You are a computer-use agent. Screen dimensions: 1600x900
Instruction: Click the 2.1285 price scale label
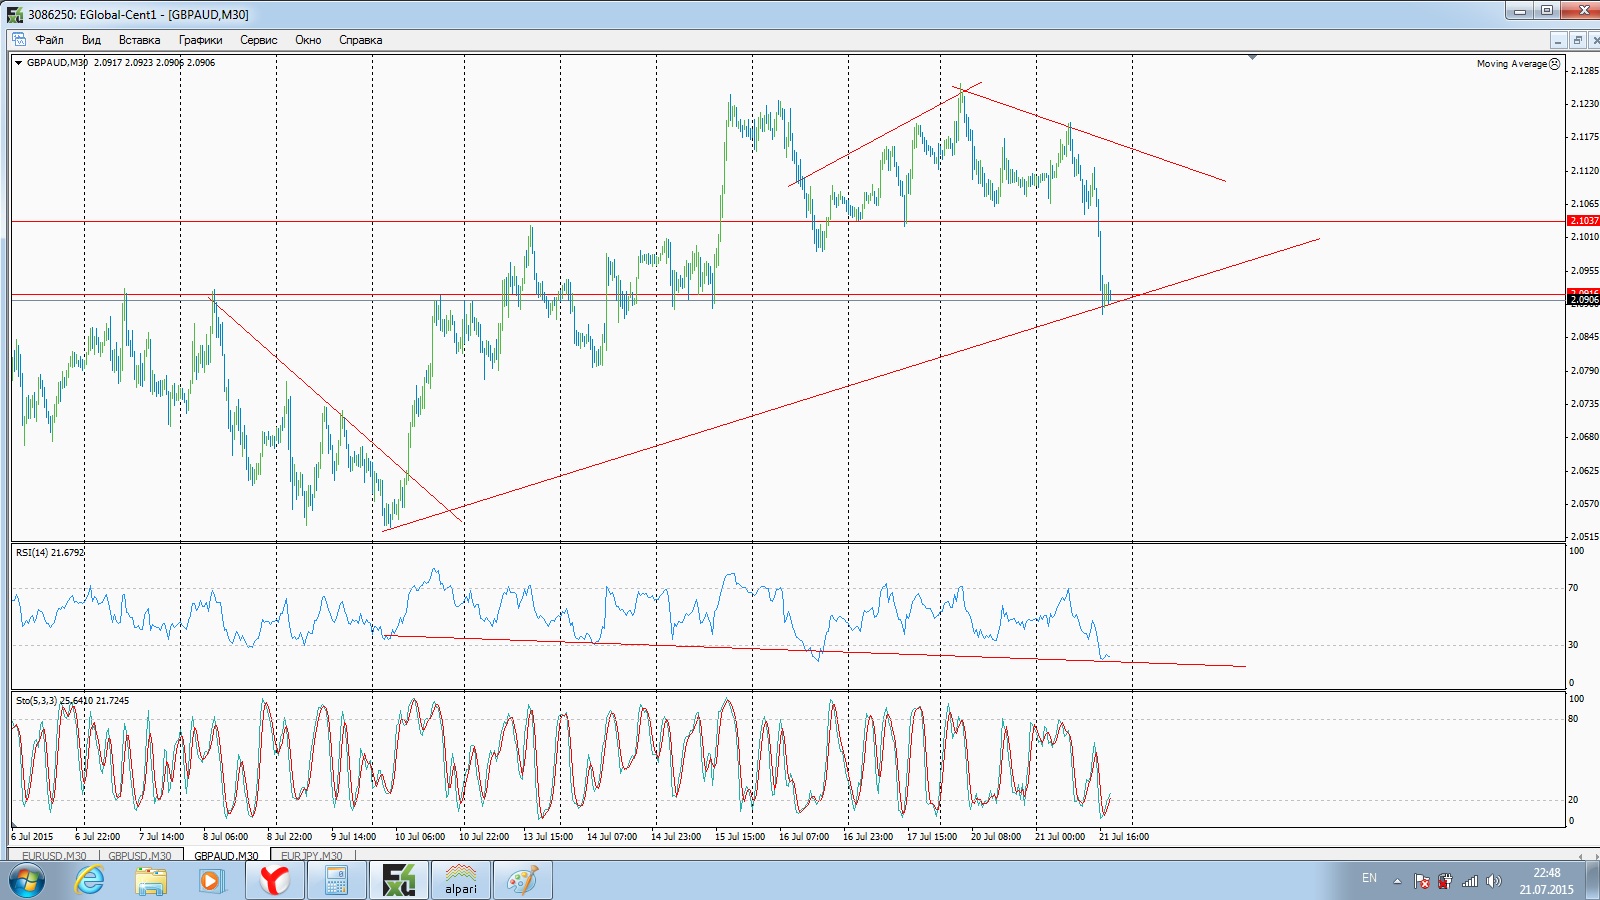[1584, 71]
